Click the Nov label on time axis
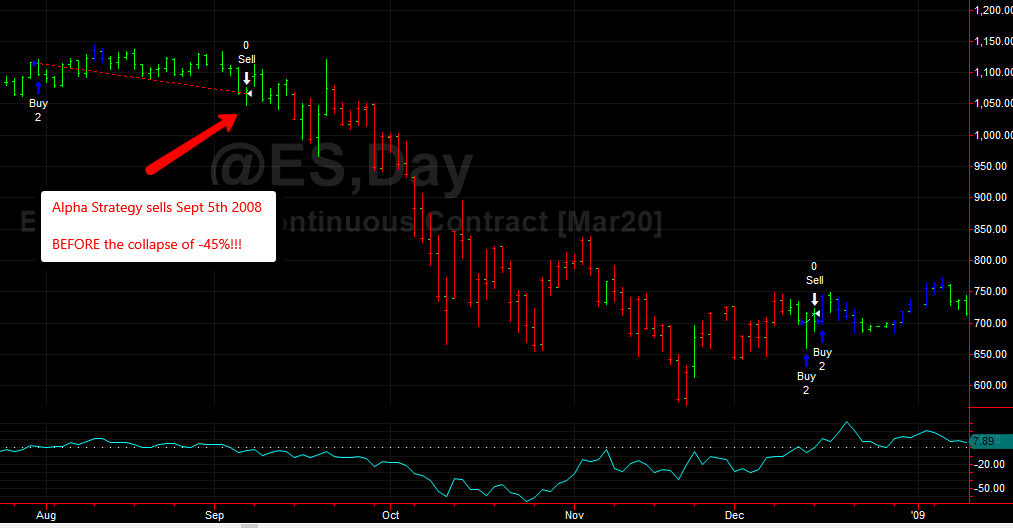 click(574, 515)
